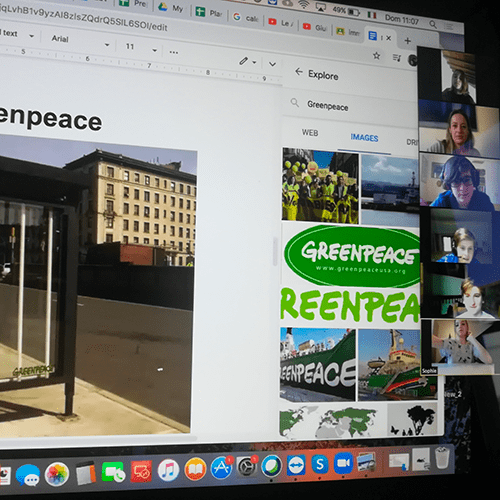Select the yellow-costumed protesters image result
The width and height of the screenshot is (500, 500).
320,186
